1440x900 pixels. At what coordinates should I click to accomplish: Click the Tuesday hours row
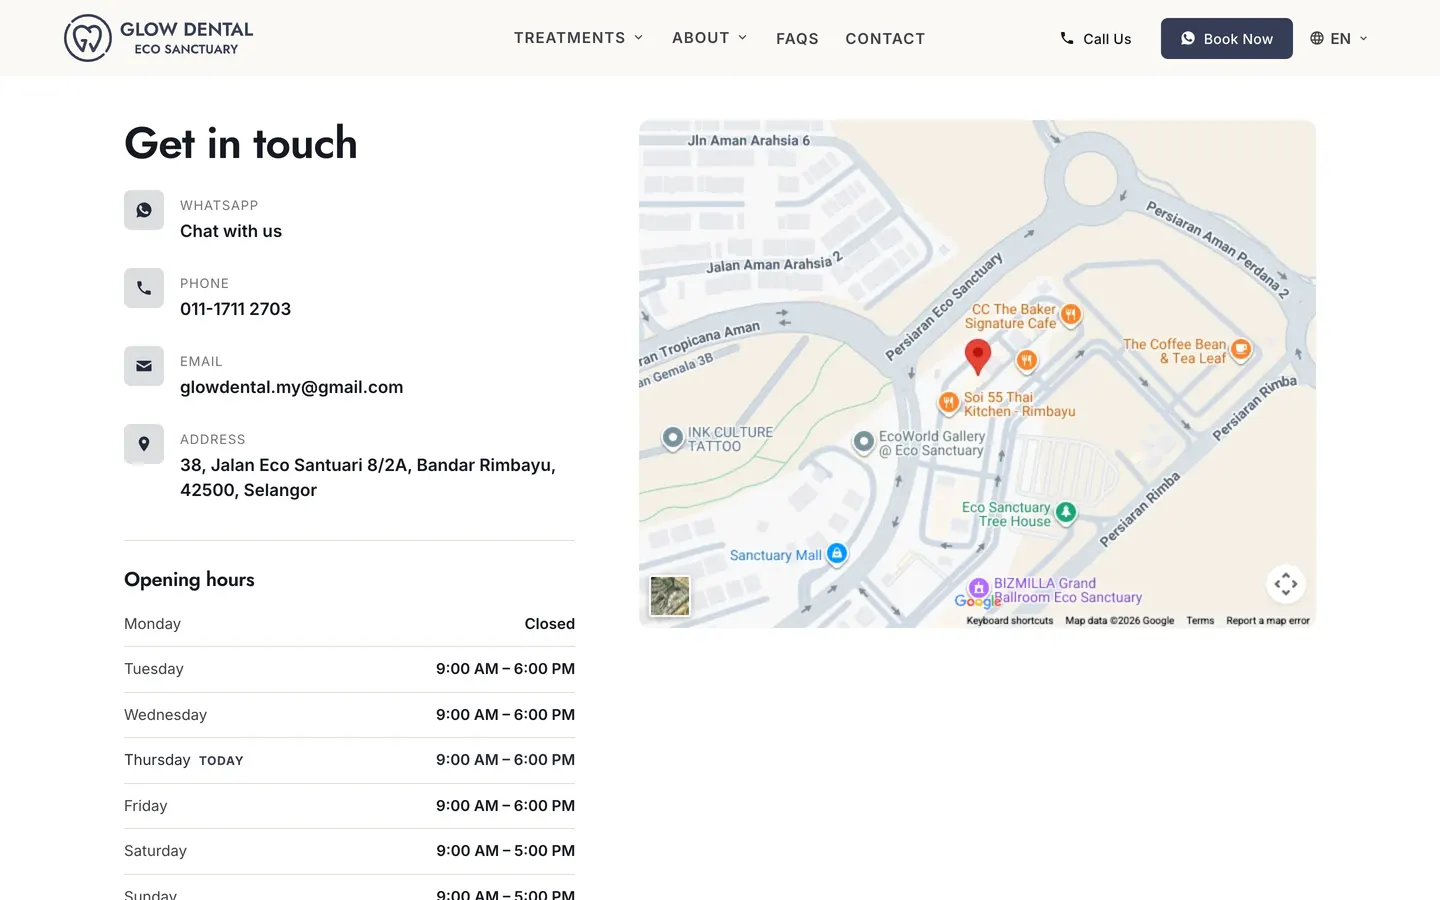349,669
